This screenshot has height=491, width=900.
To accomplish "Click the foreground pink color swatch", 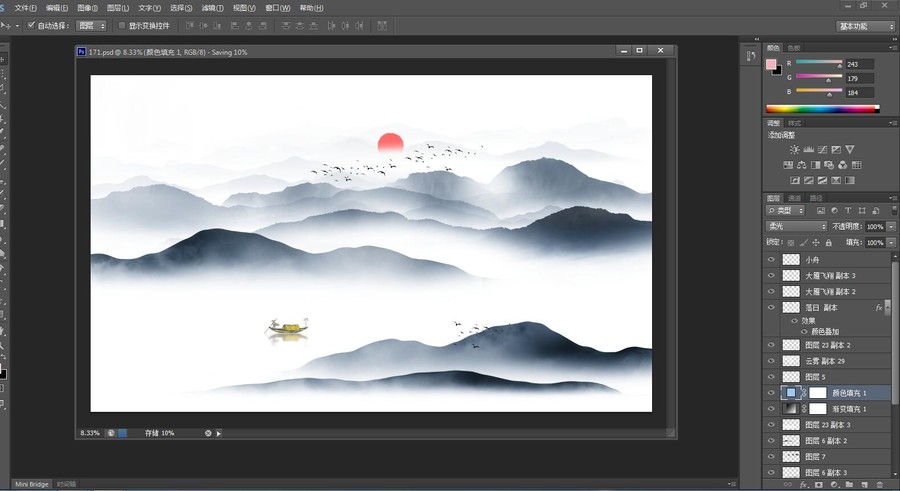I will click(x=771, y=64).
